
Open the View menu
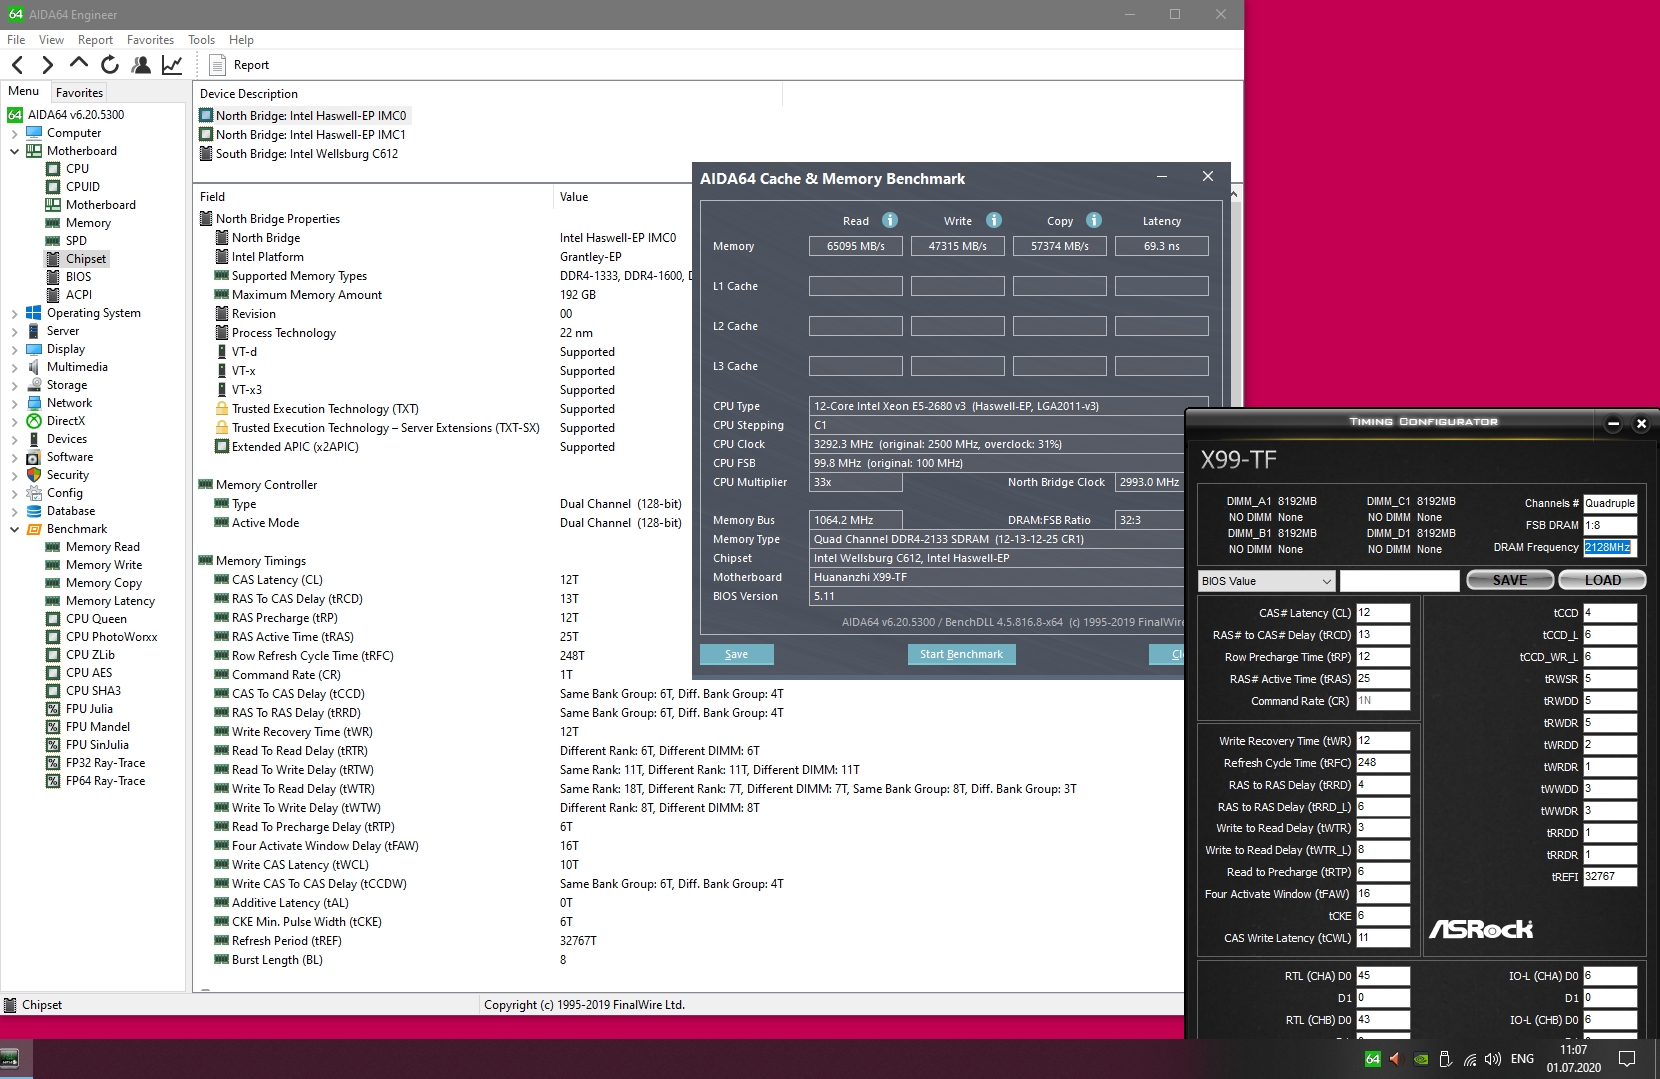tap(51, 40)
